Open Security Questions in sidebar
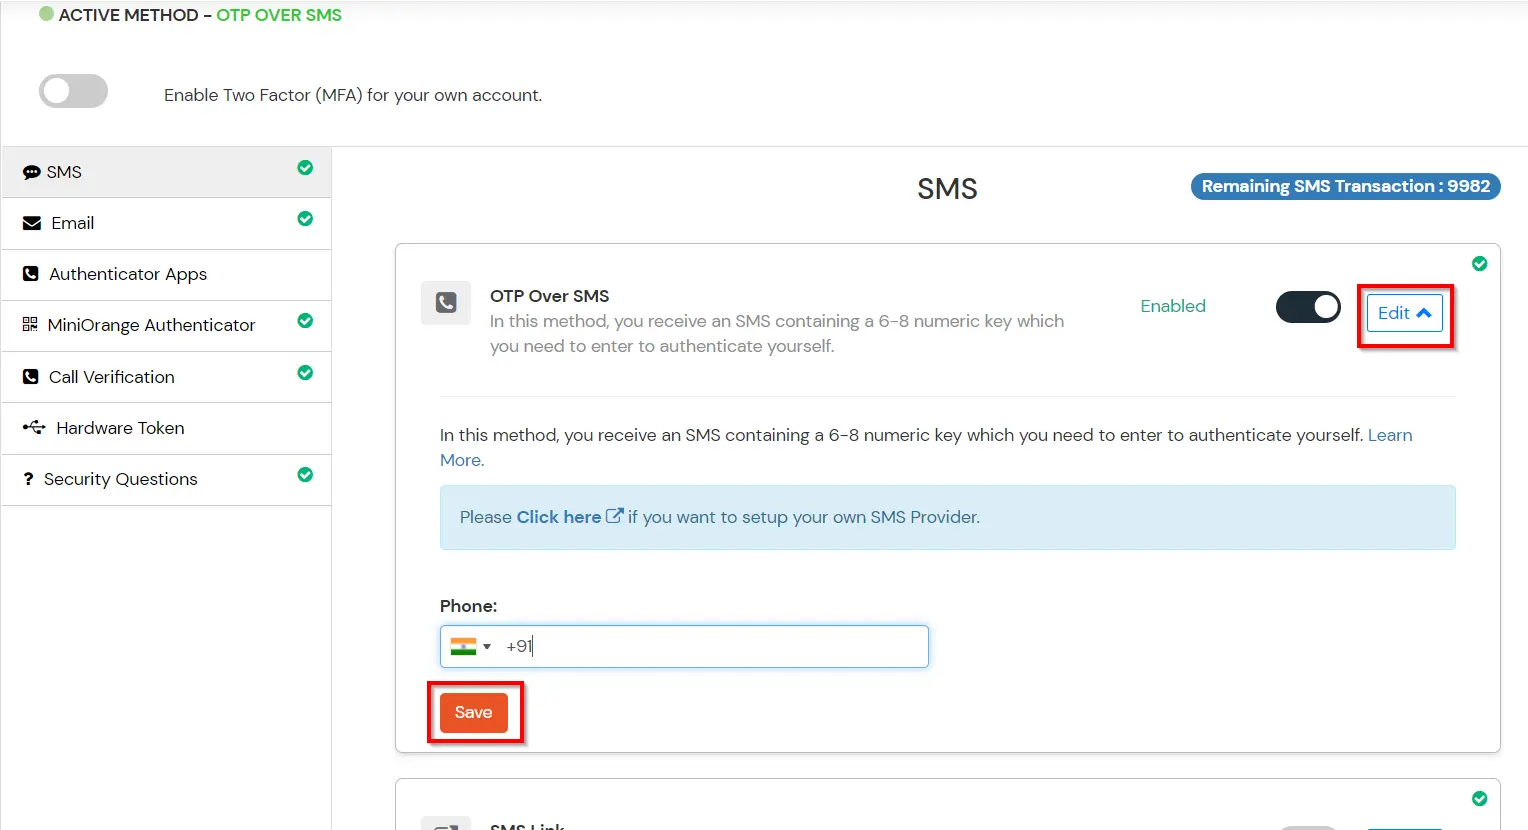The height and width of the screenshot is (830, 1528). [166, 479]
